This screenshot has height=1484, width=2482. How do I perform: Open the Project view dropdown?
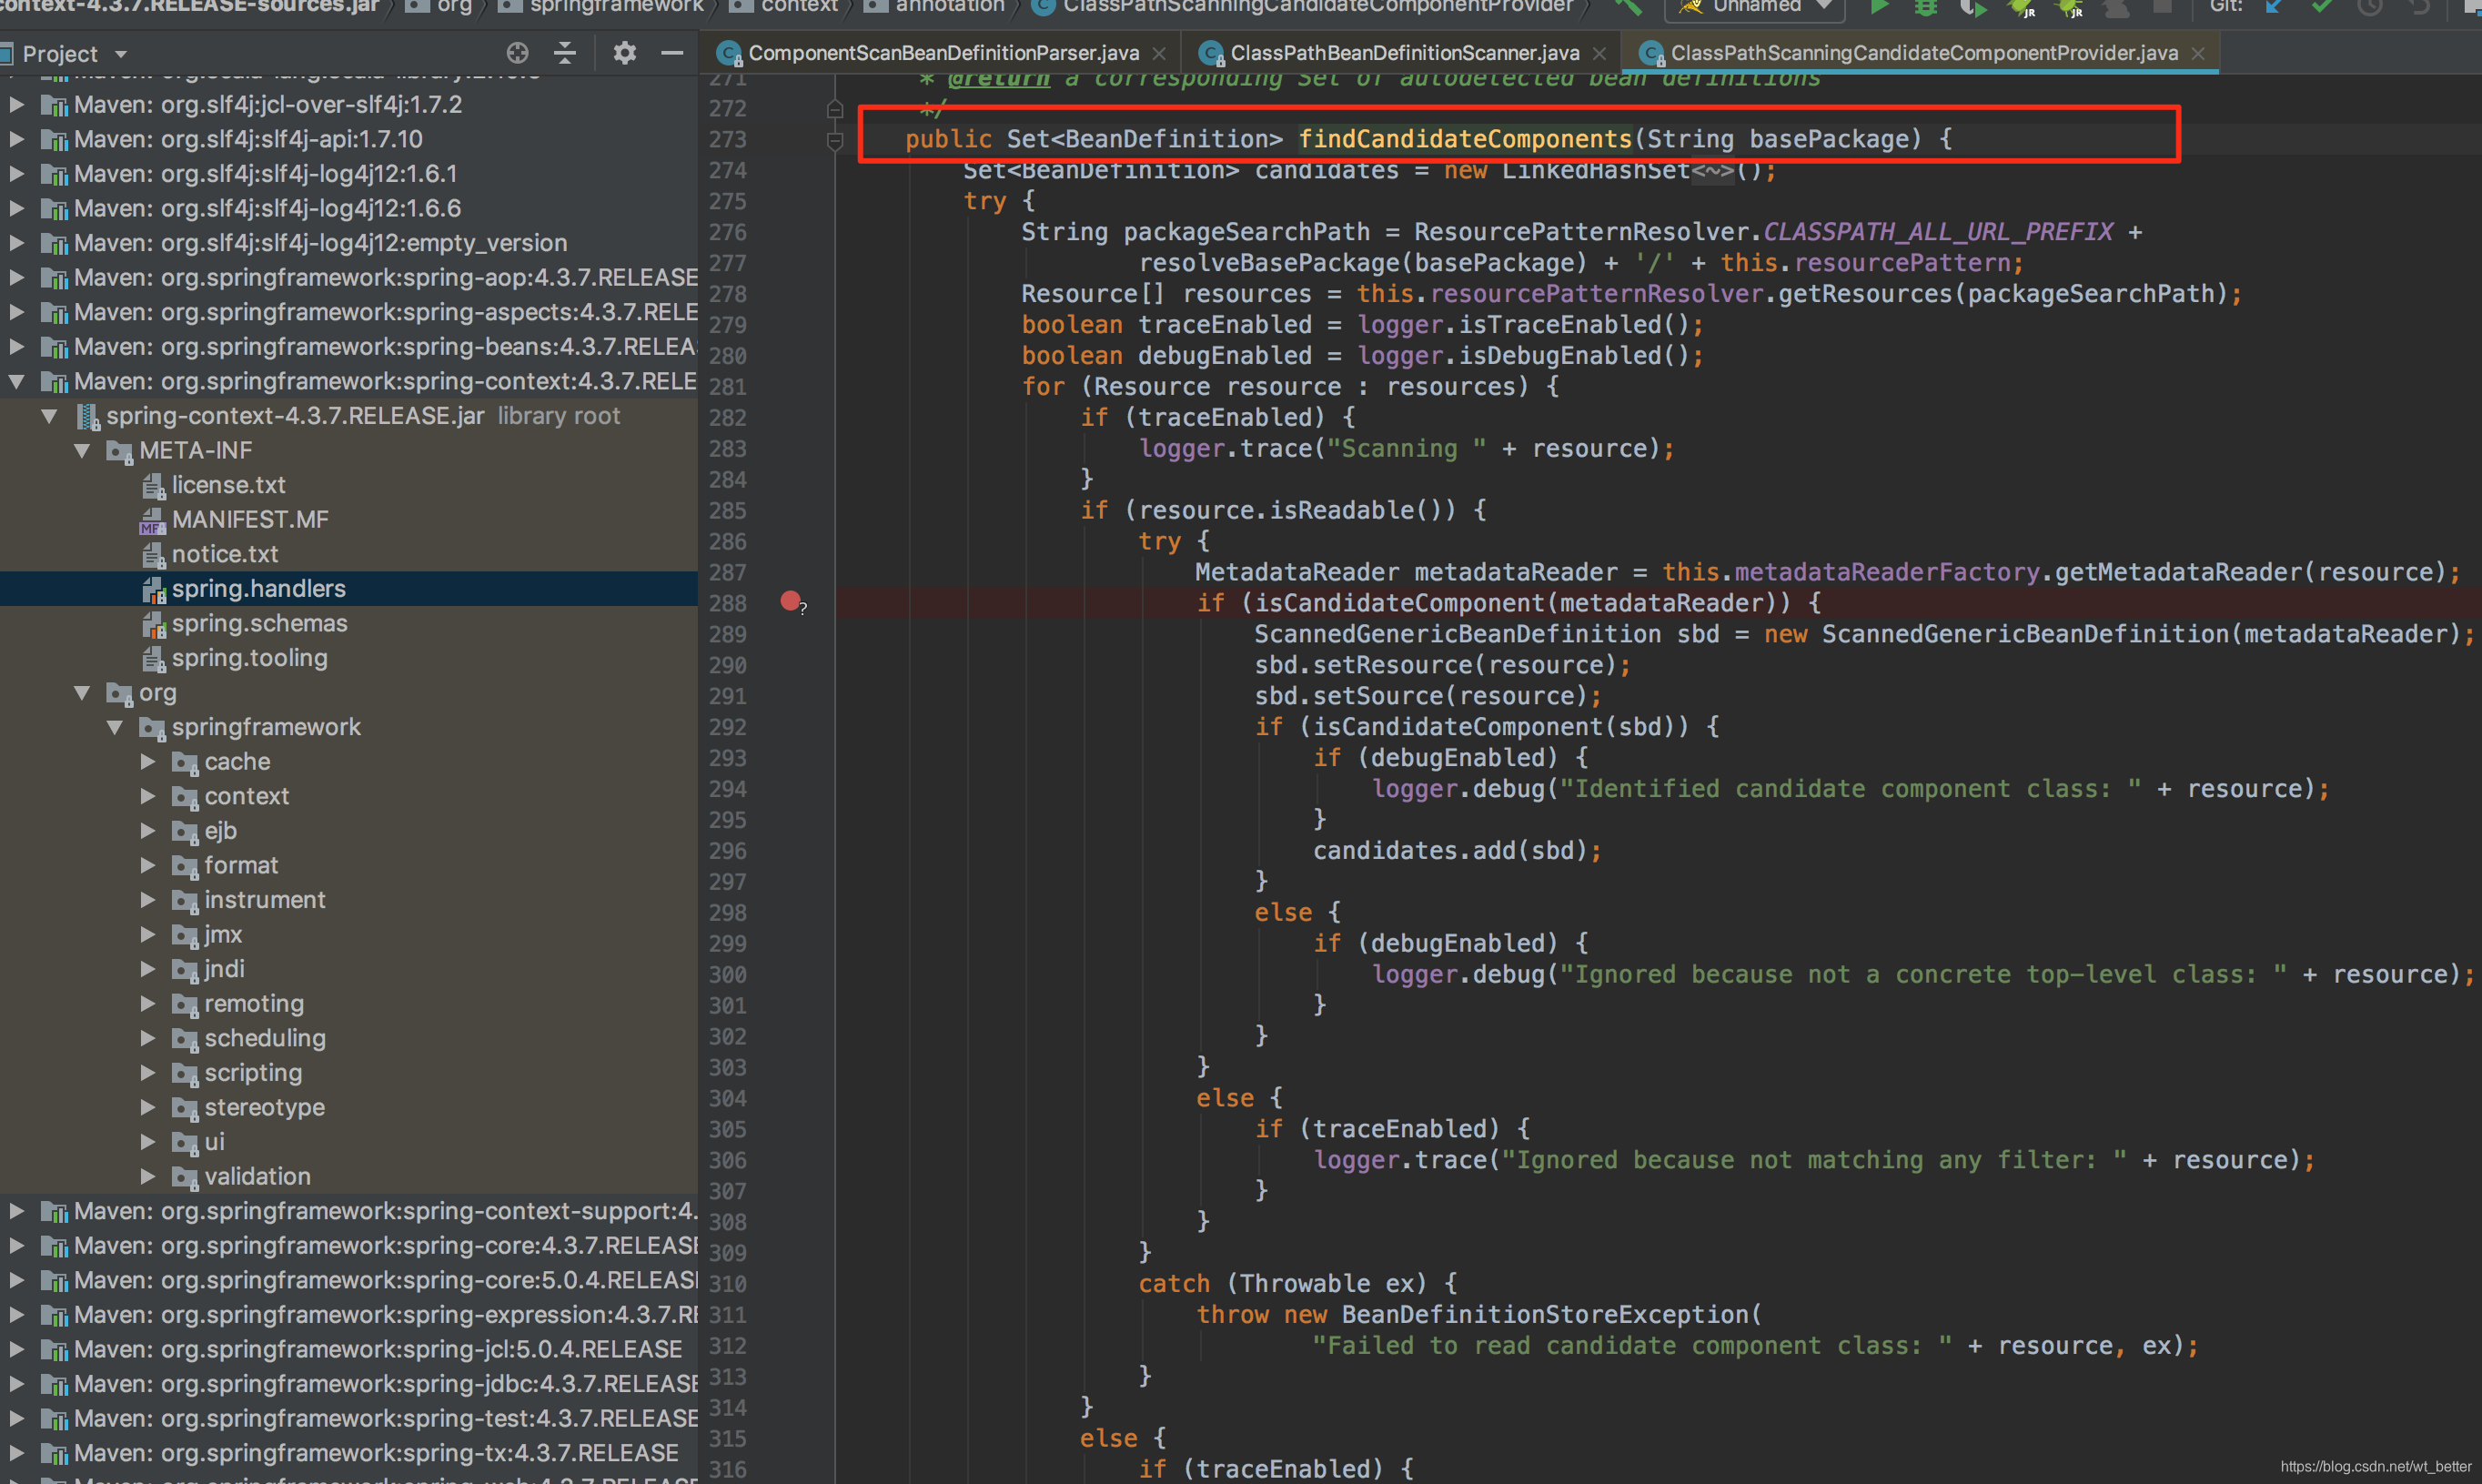click(121, 54)
